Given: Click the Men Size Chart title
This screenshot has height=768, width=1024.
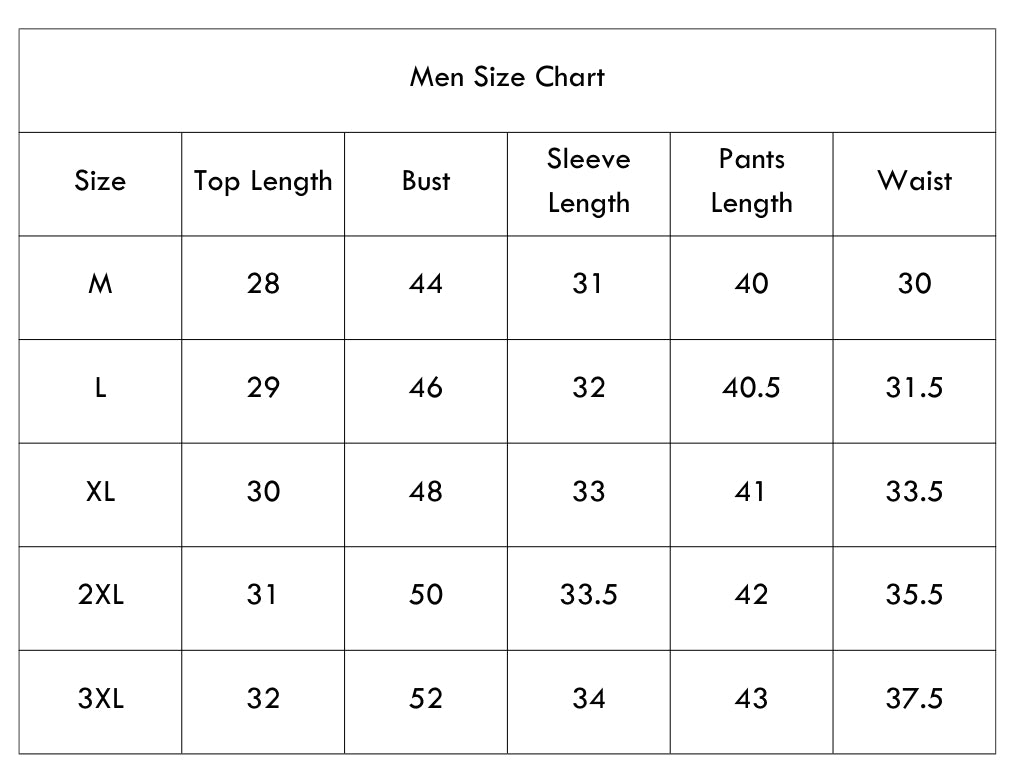Looking at the screenshot, I should point(507,77).
